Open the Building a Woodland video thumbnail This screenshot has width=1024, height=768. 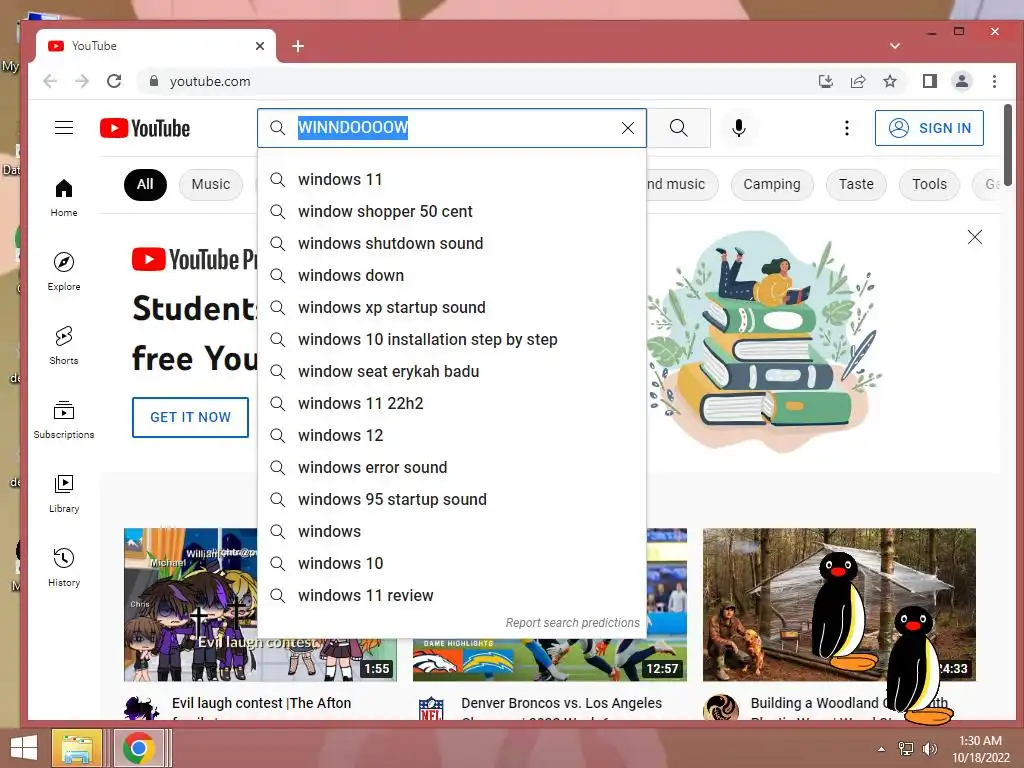tap(839, 605)
